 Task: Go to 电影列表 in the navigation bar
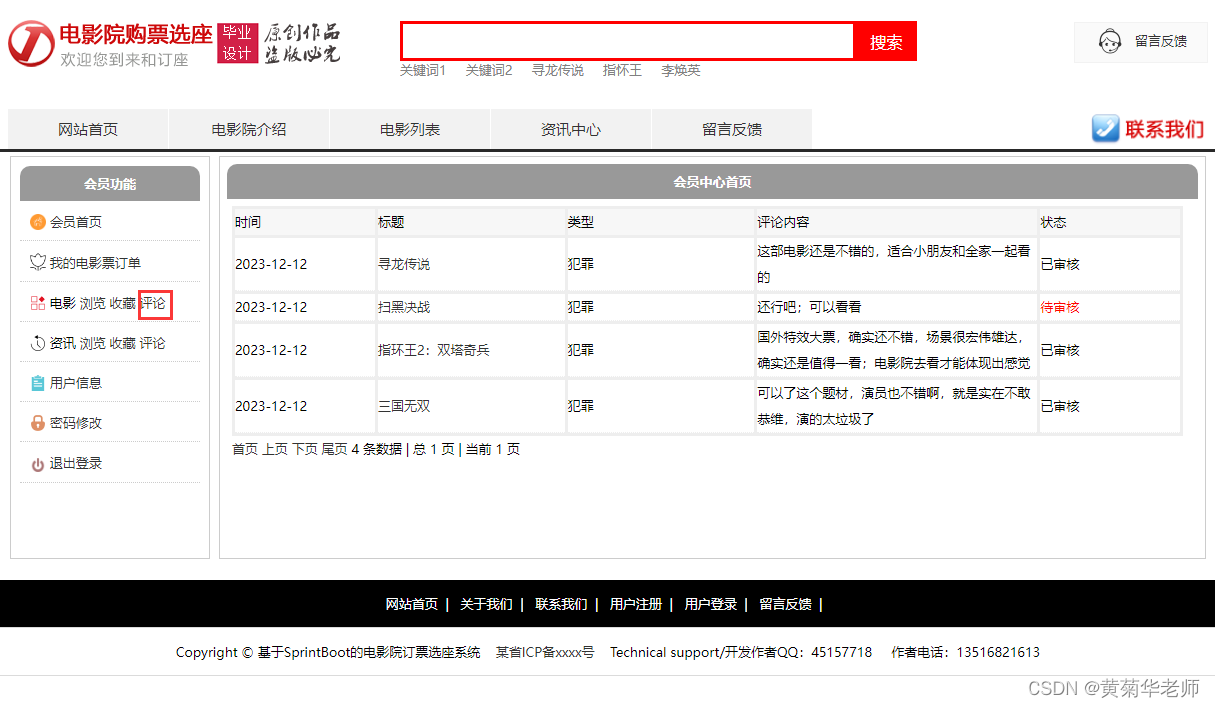410,129
